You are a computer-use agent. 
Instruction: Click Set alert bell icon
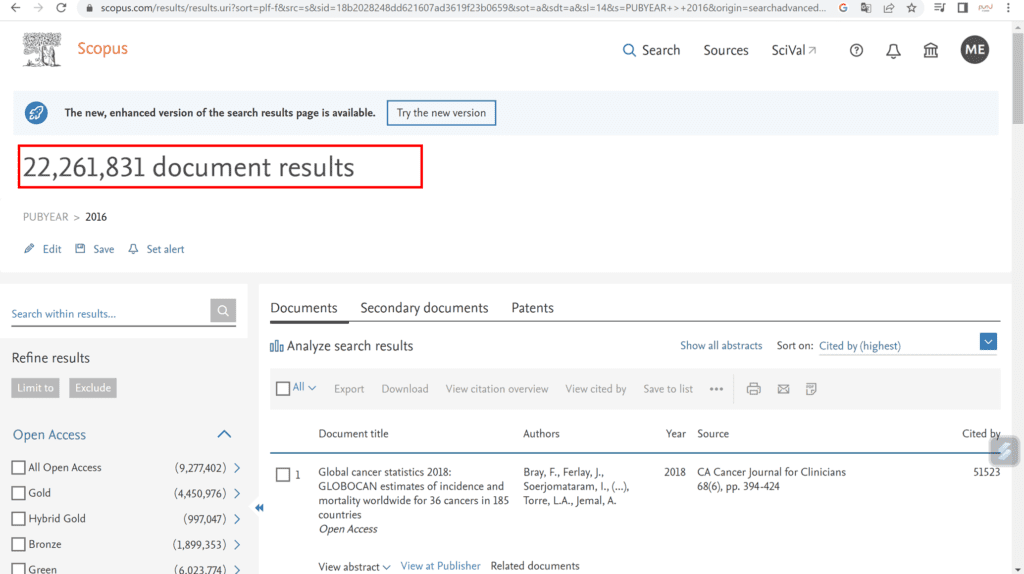tap(133, 249)
